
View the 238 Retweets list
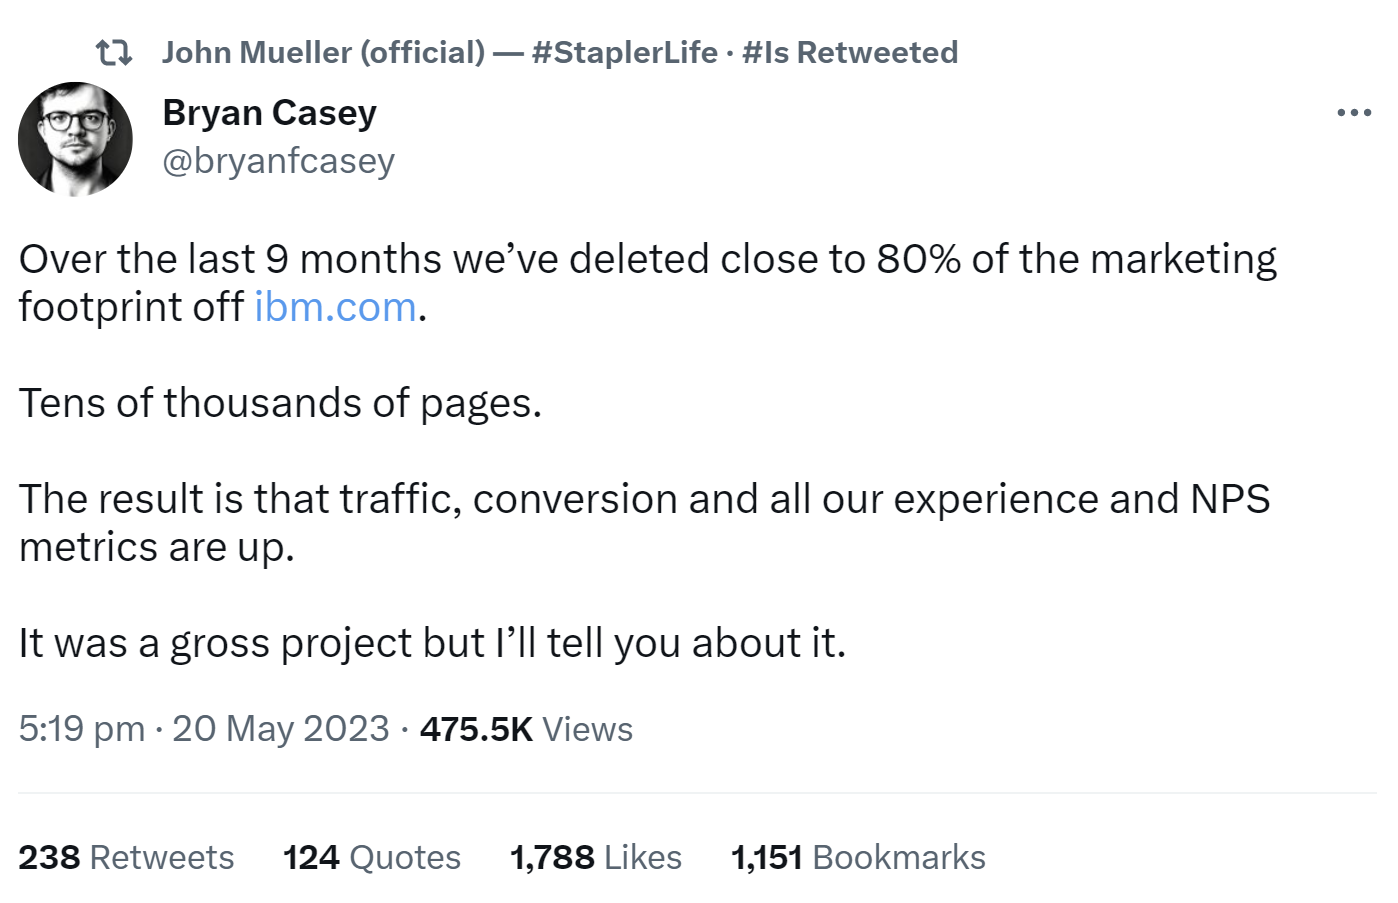pos(125,857)
